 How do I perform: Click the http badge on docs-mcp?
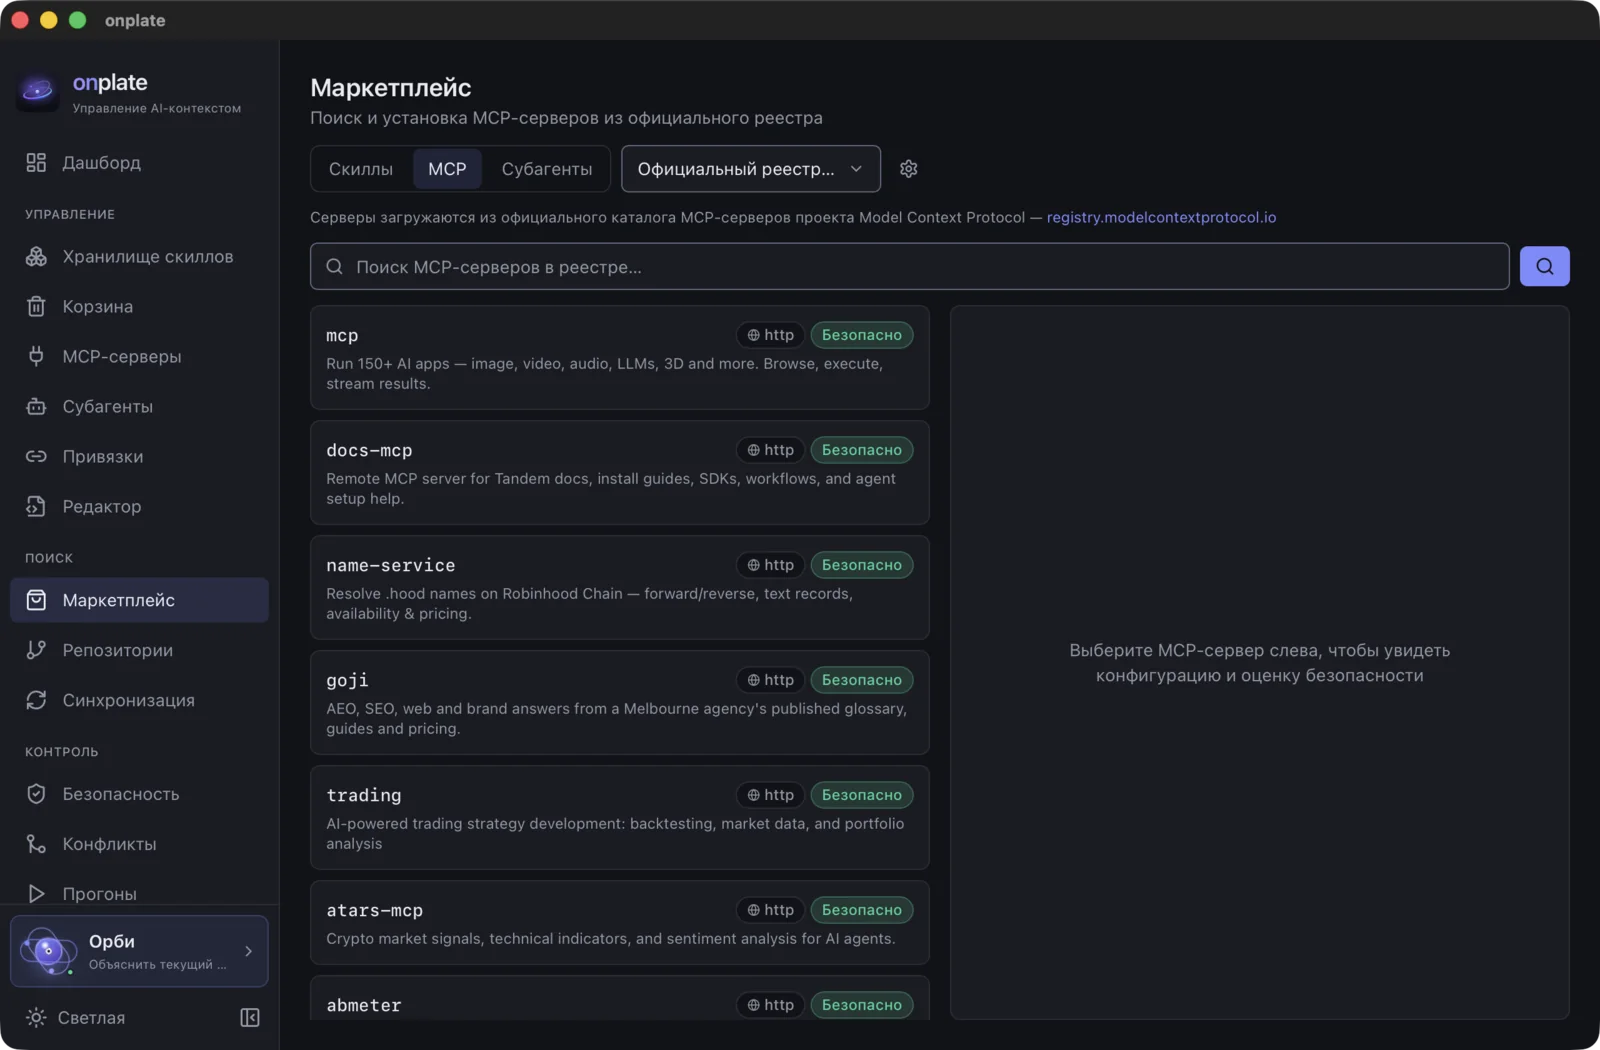click(x=770, y=450)
